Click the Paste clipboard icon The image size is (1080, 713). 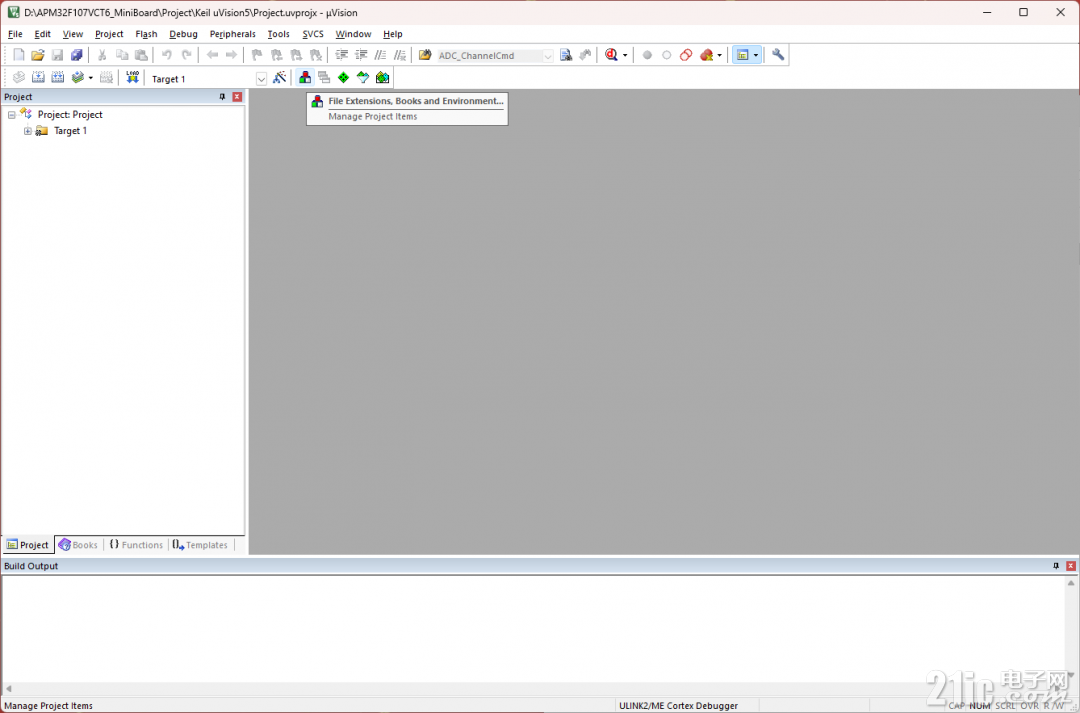(141, 55)
